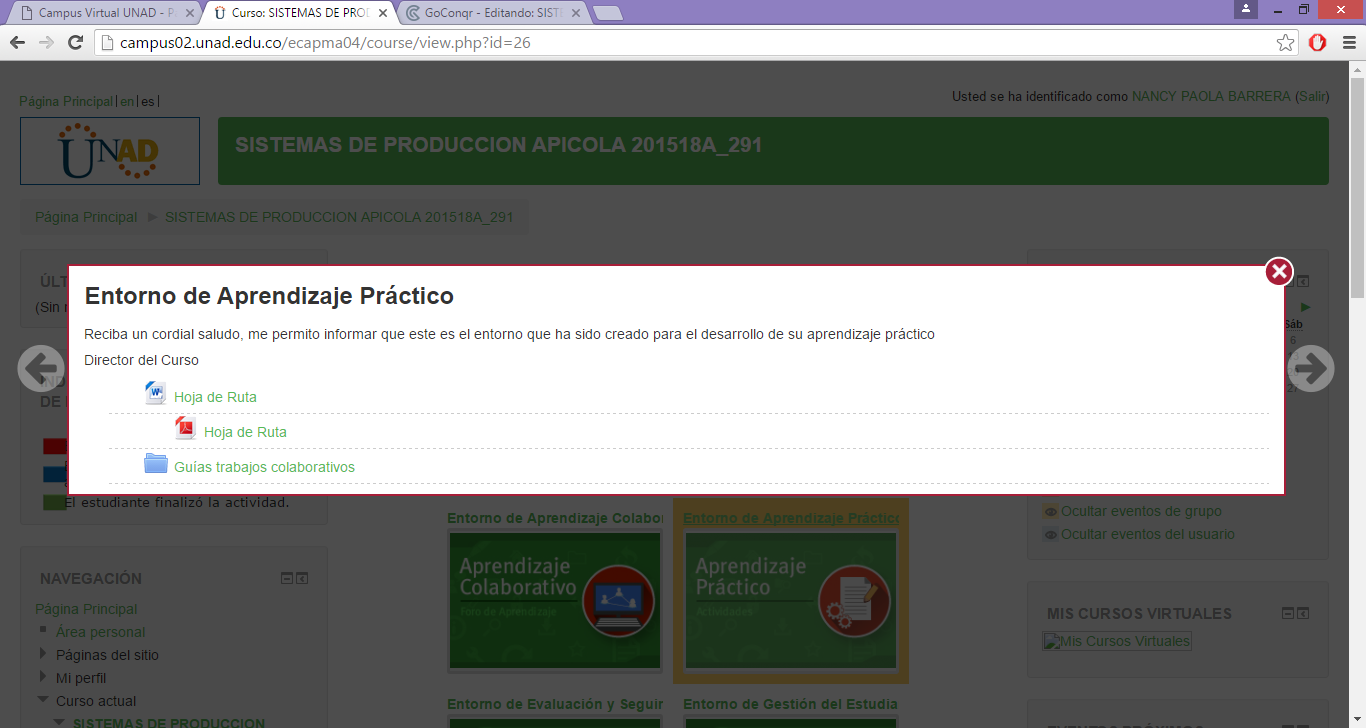
Task: Collapse the Navegación block with minus icon
Action: [287, 578]
